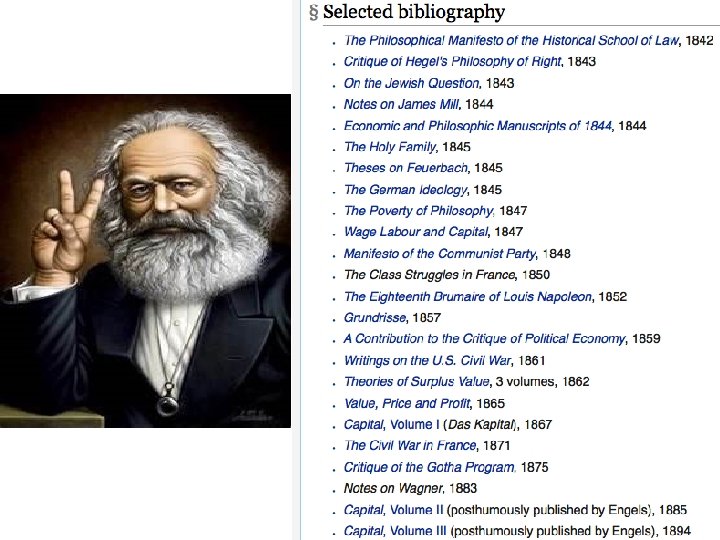This screenshot has width=720, height=540.
Task: Click the bearded man portrait image
Action: pos(145,261)
